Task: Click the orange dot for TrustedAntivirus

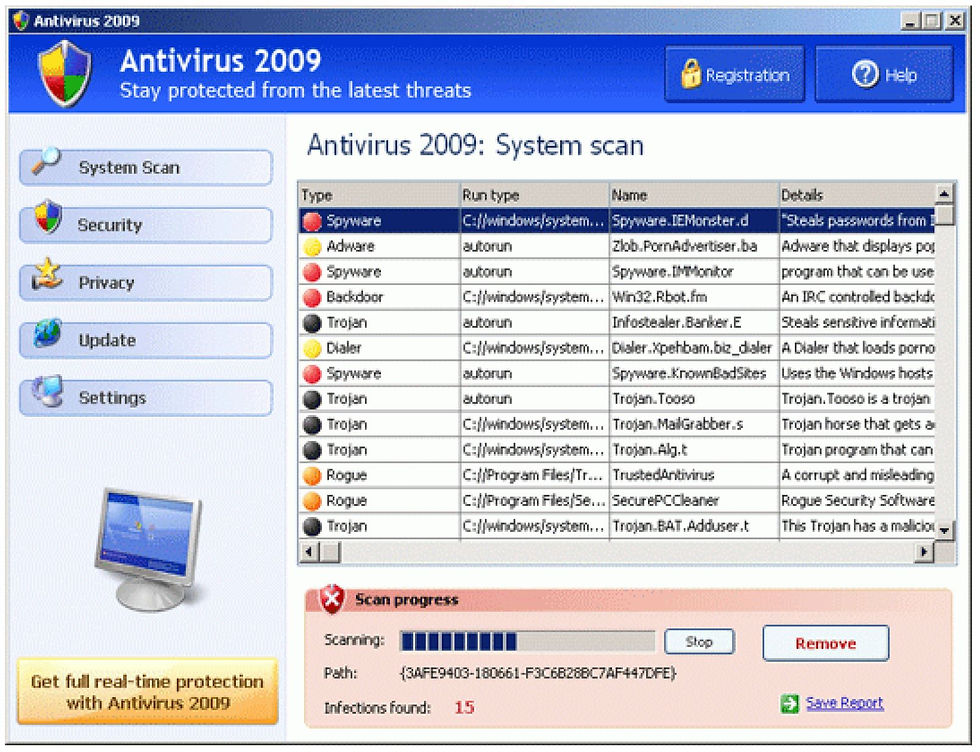Action: 312,476
